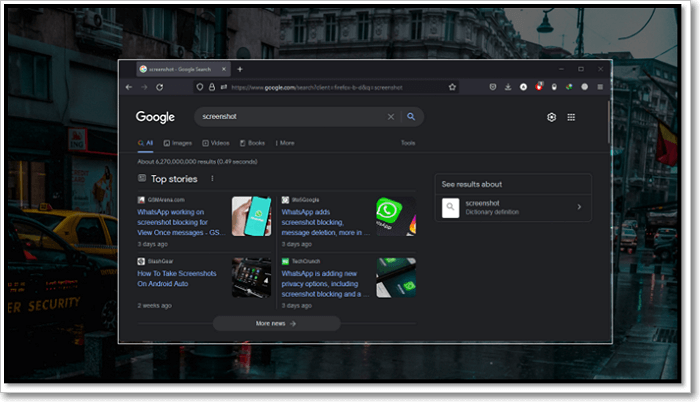Click the '2 weeks ago' timestamp
700x402 pixels.
tap(154, 306)
